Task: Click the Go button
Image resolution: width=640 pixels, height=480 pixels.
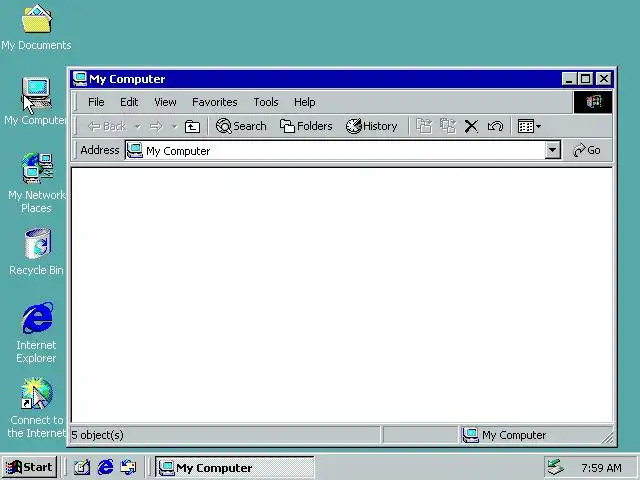Action: [587, 150]
